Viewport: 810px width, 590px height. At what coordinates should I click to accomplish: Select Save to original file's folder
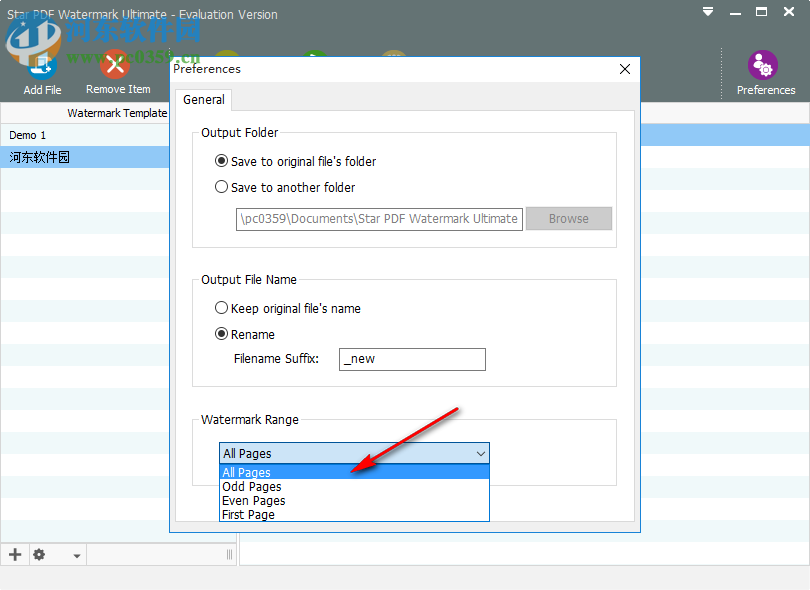click(x=221, y=161)
